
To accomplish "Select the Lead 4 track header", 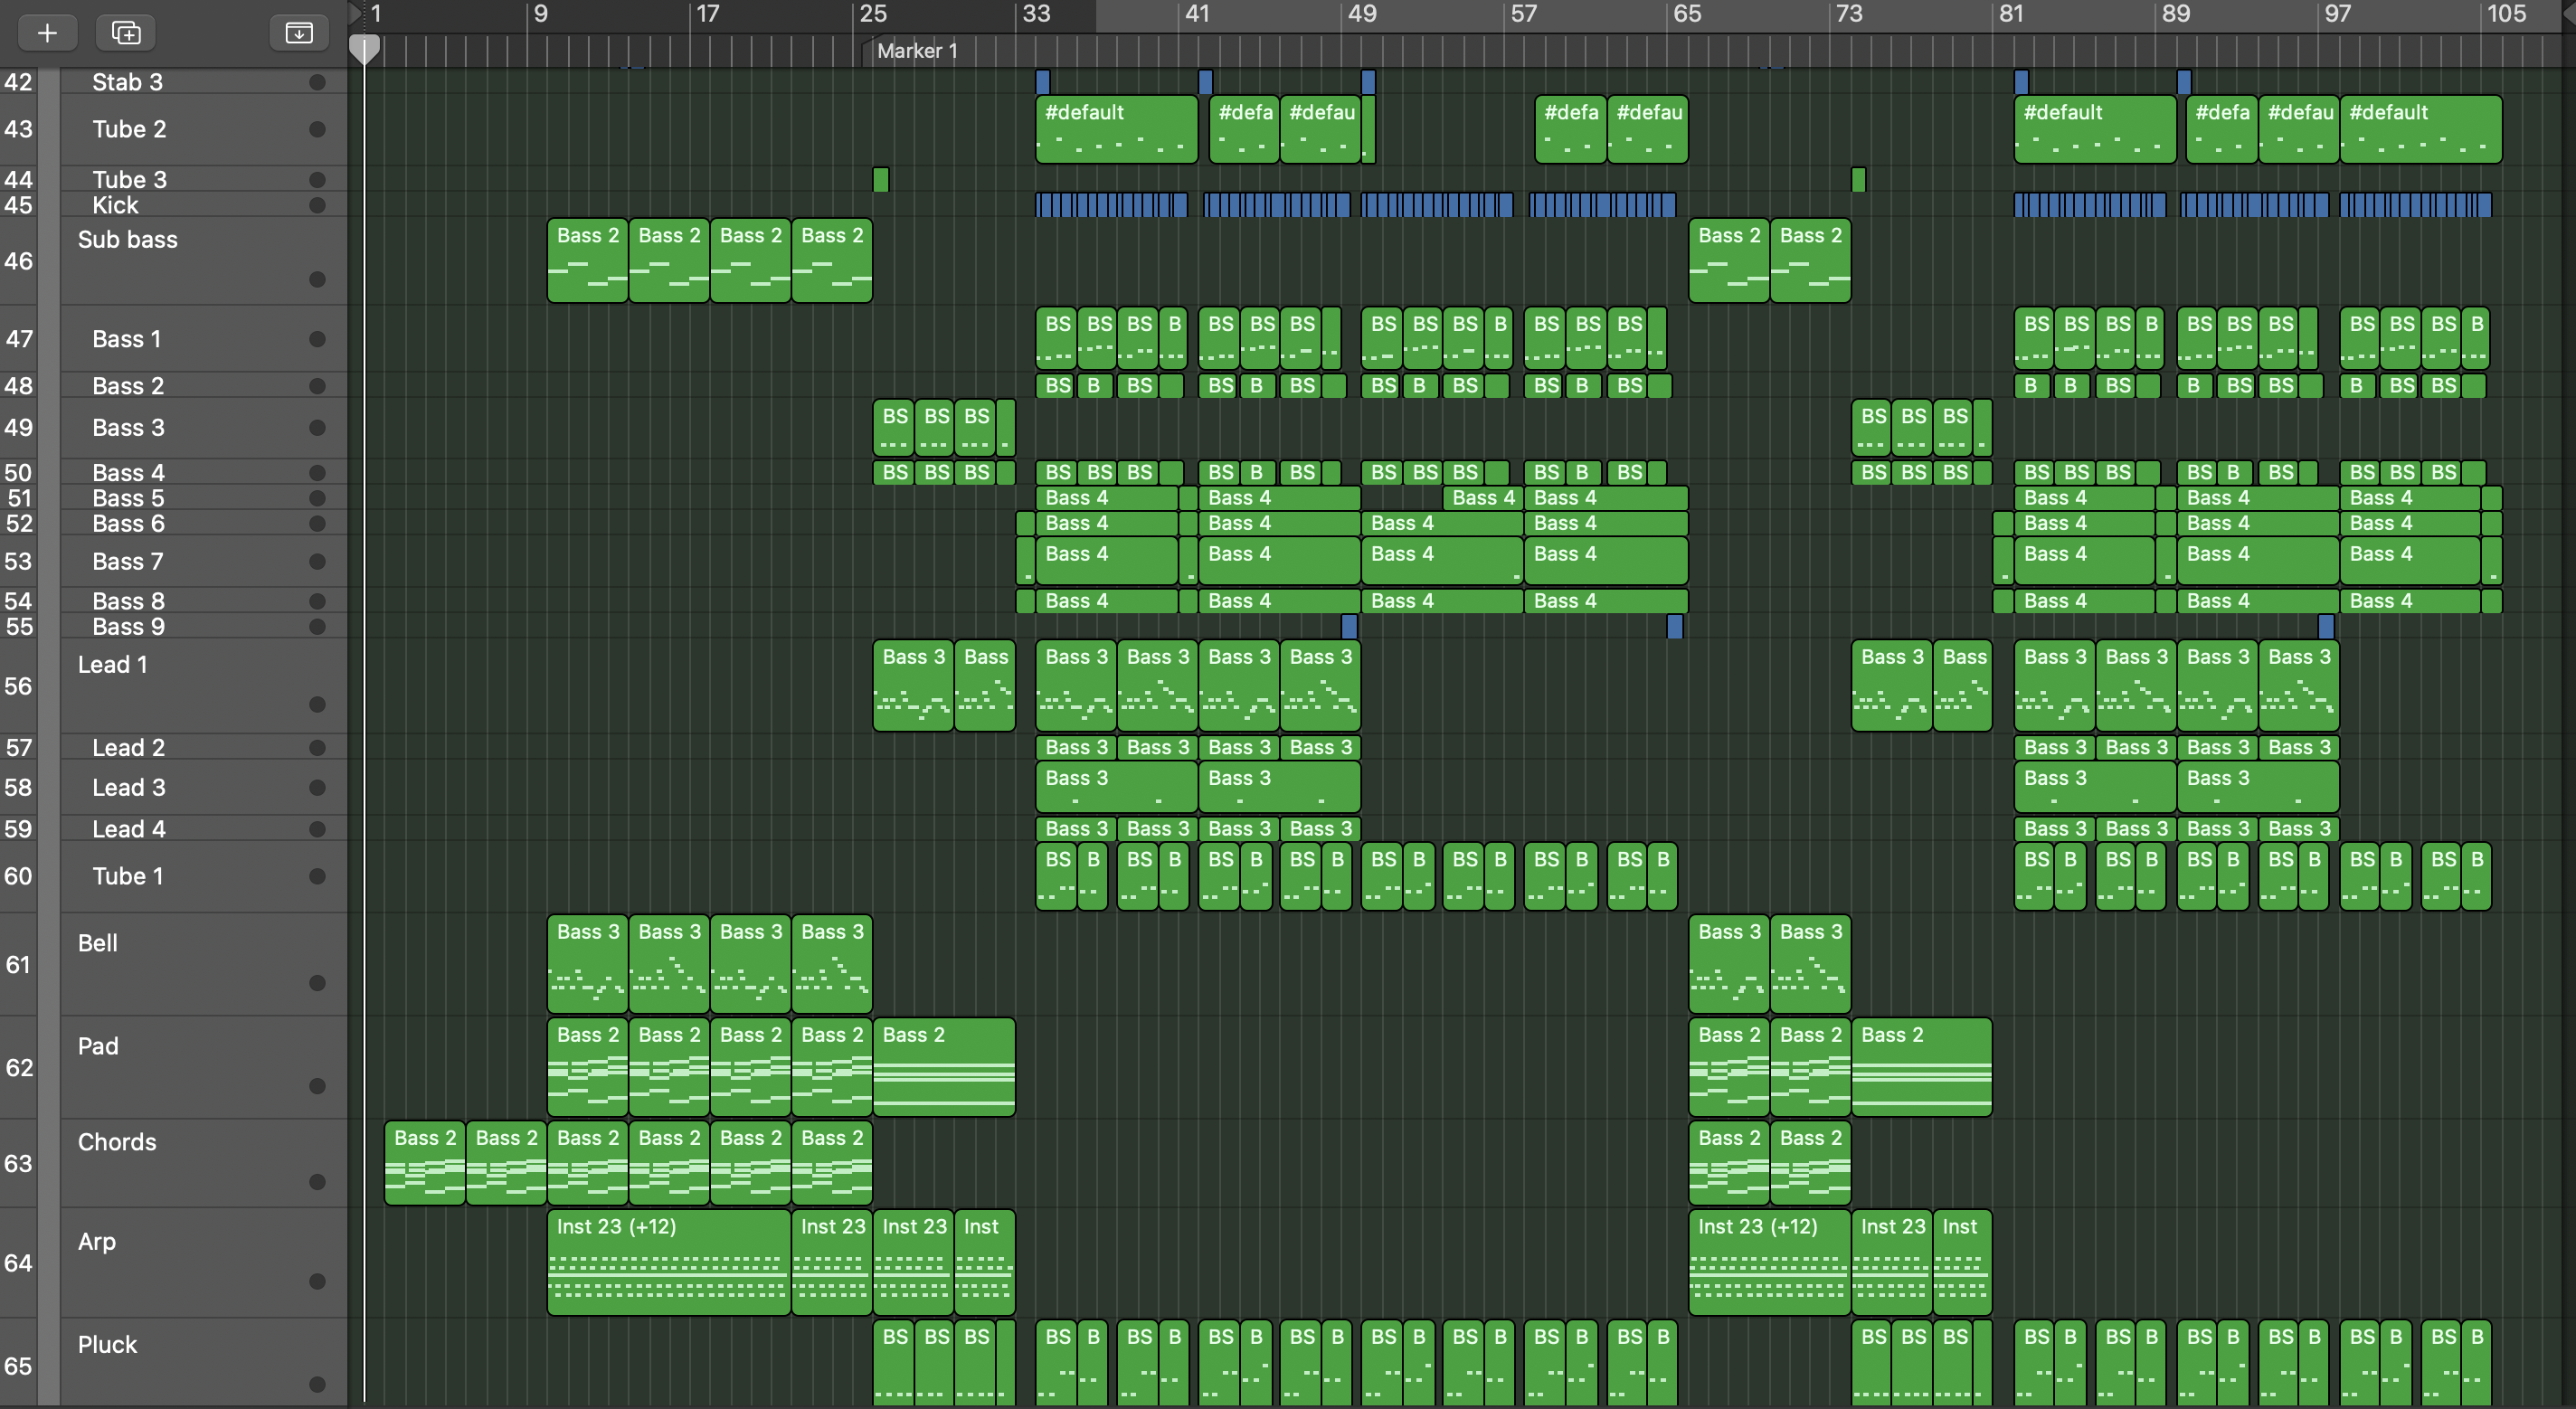I will (x=203, y=829).
